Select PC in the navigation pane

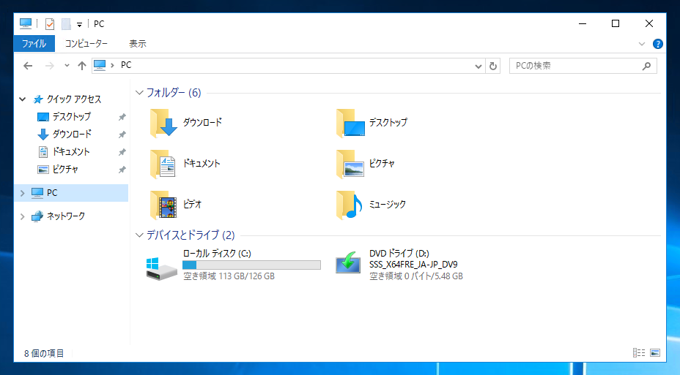[x=72, y=193]
